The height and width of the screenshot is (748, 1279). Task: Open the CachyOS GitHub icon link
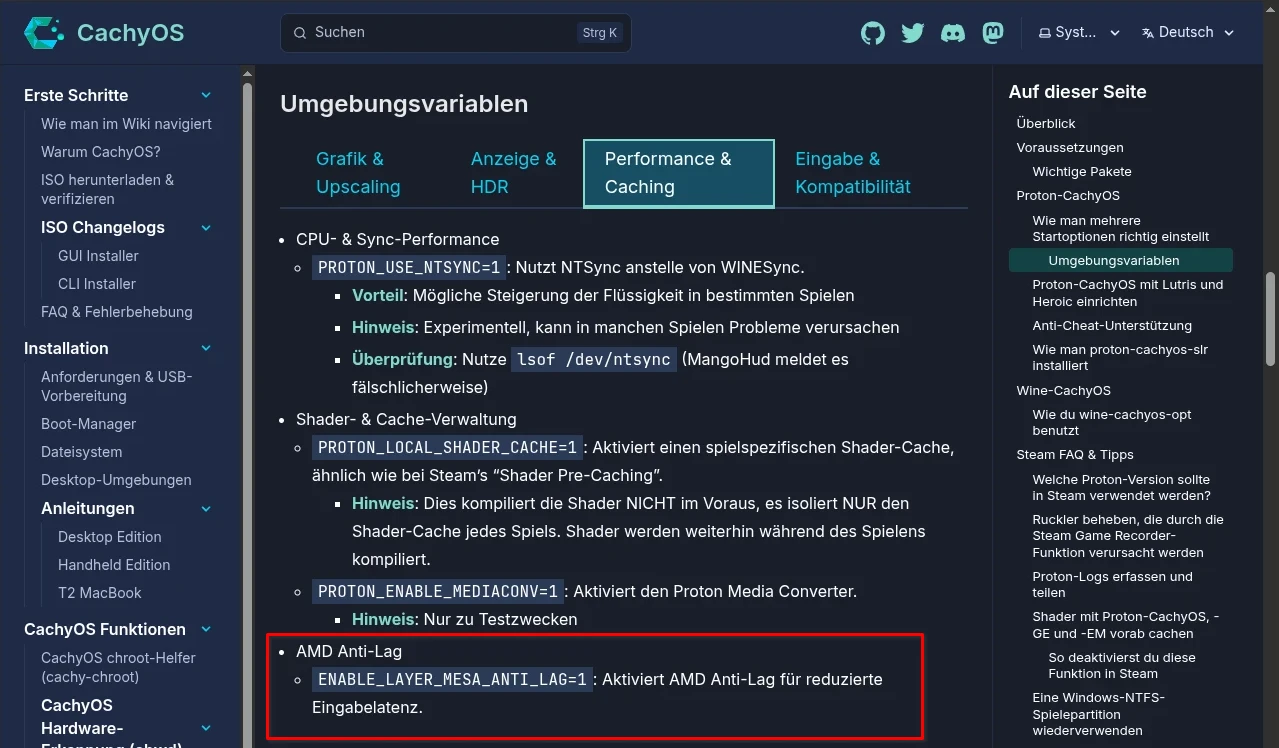coord(873,33)
